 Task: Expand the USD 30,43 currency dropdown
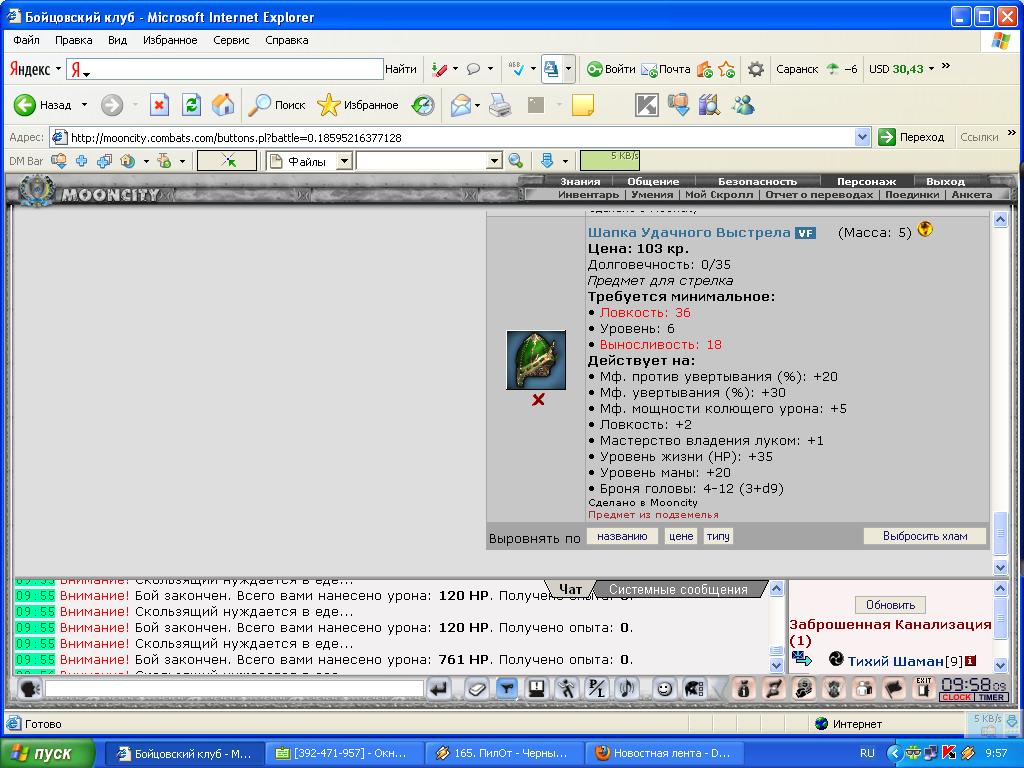click(931, 69)
